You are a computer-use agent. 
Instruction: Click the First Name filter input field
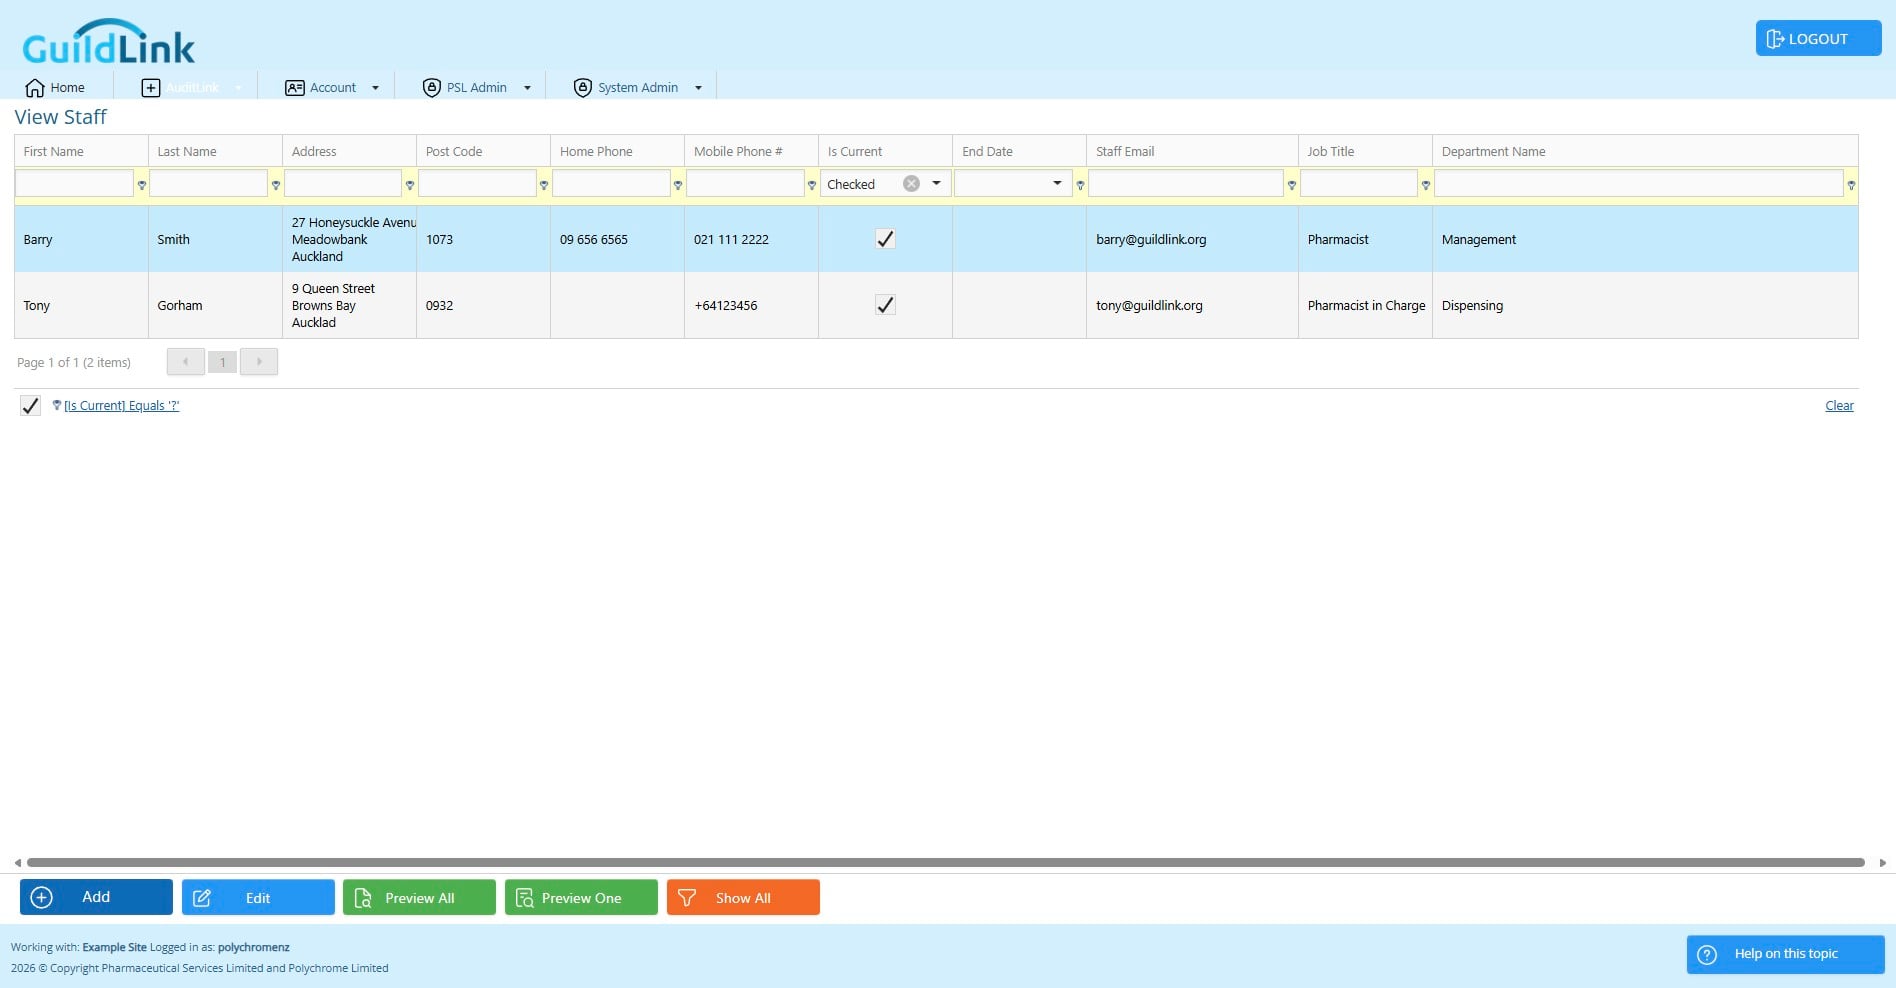coord(74,183)
